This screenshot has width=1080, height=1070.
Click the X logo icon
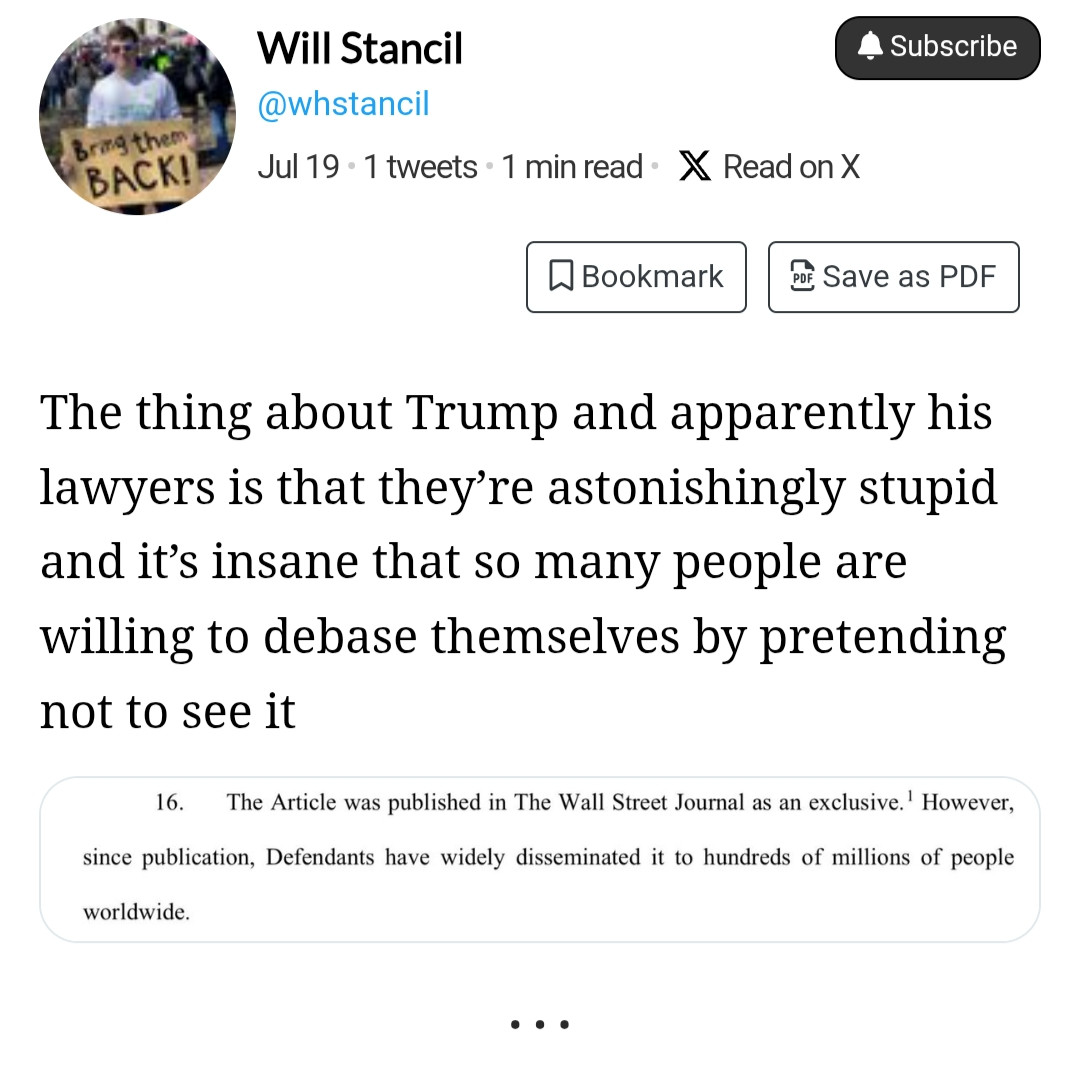pos(694,166)
